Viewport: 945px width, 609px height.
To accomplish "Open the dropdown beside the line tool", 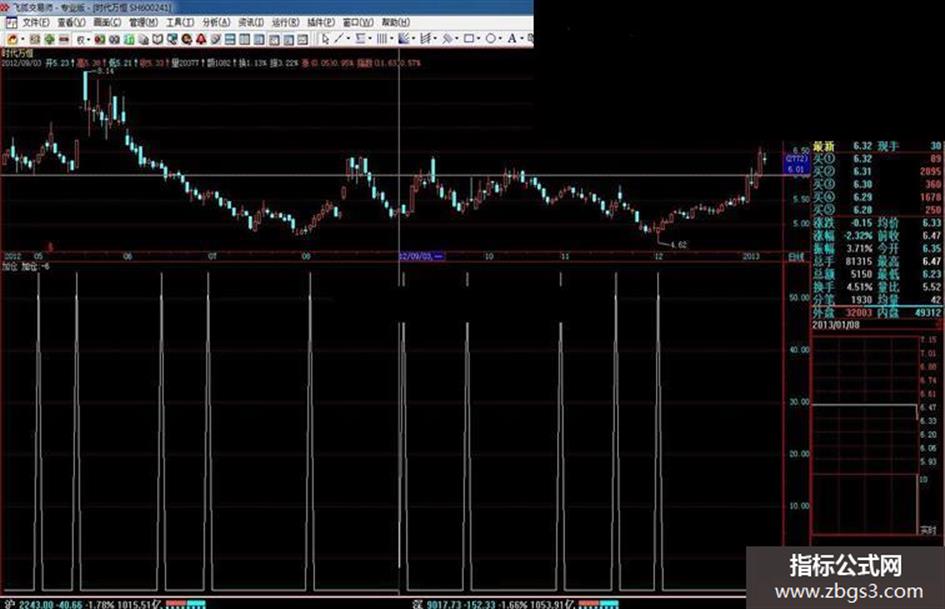I will 349,39.
